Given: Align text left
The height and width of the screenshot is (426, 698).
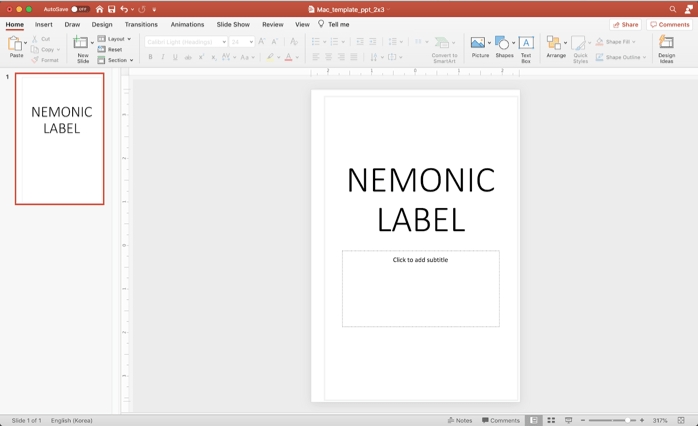Looking at the screenshot, I should tap(316, 57).
